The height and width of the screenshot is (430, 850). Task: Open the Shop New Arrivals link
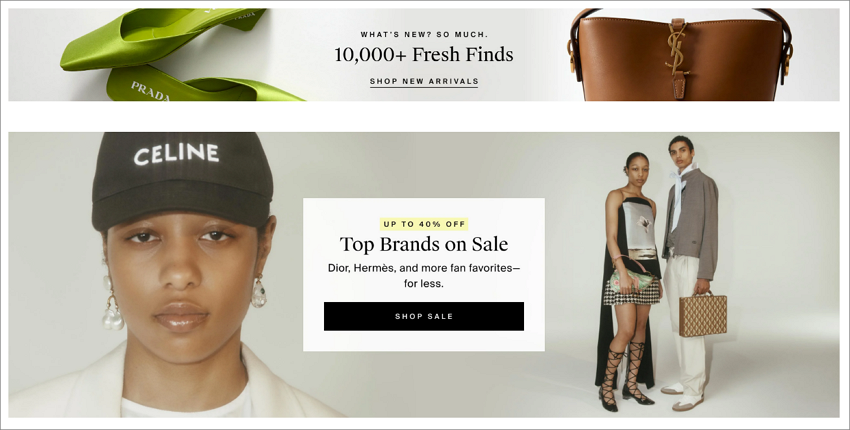[x=424, y=81]
